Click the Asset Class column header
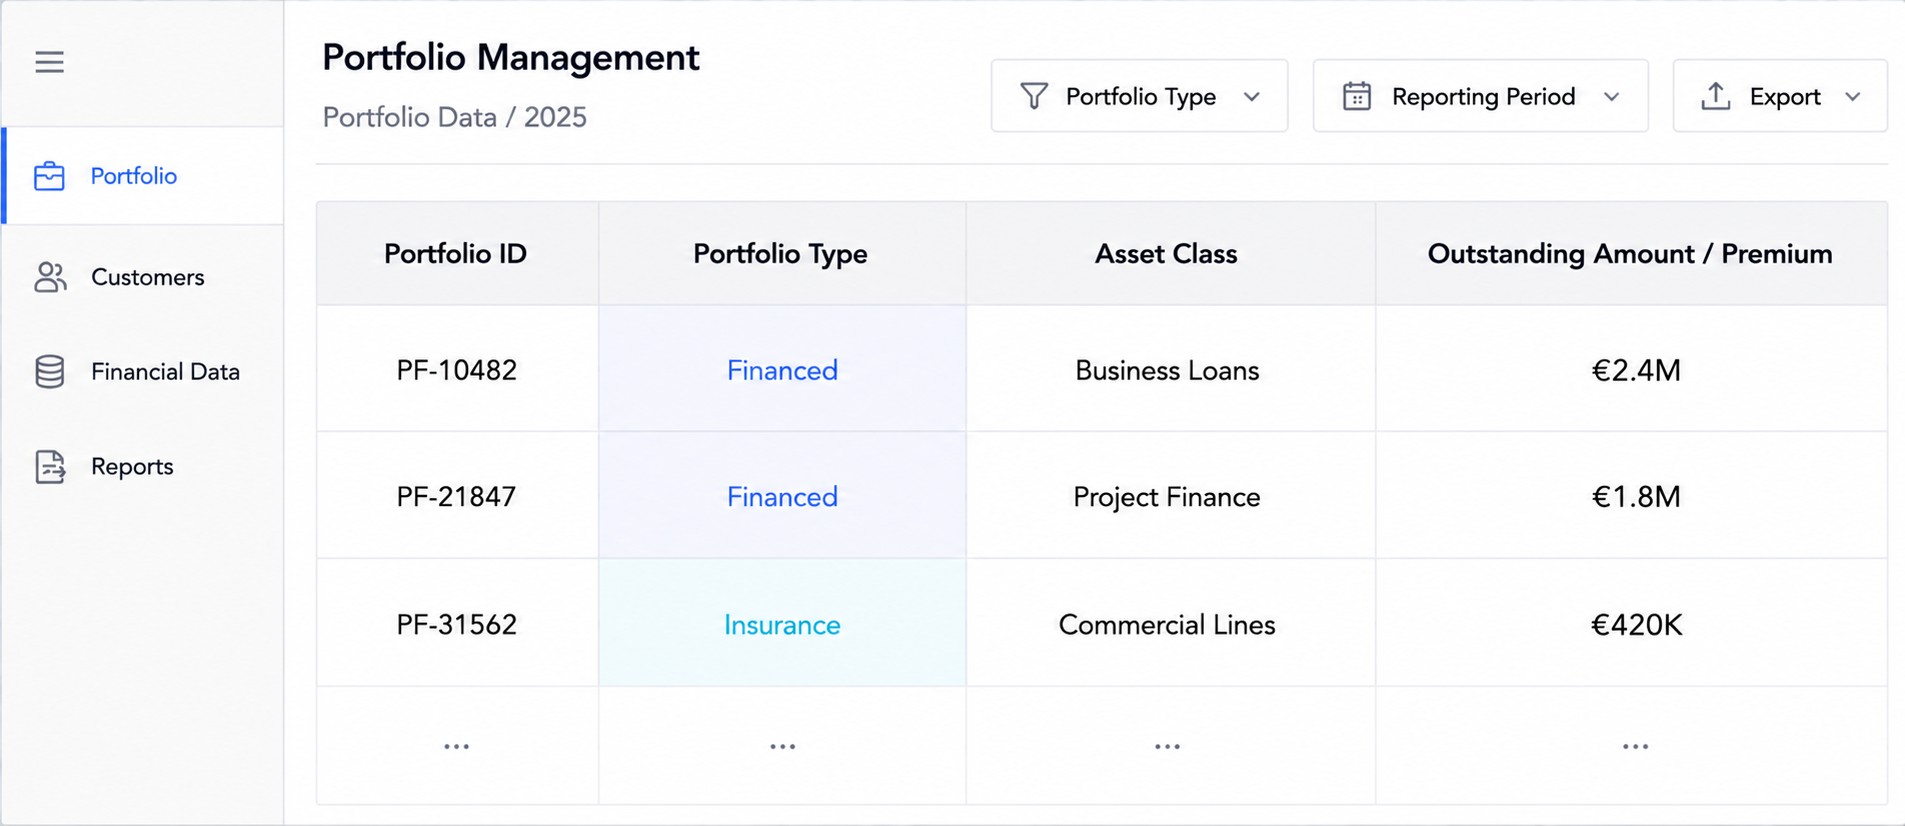The width and height of the screenshot is (1905, 826). [1166, 254]
